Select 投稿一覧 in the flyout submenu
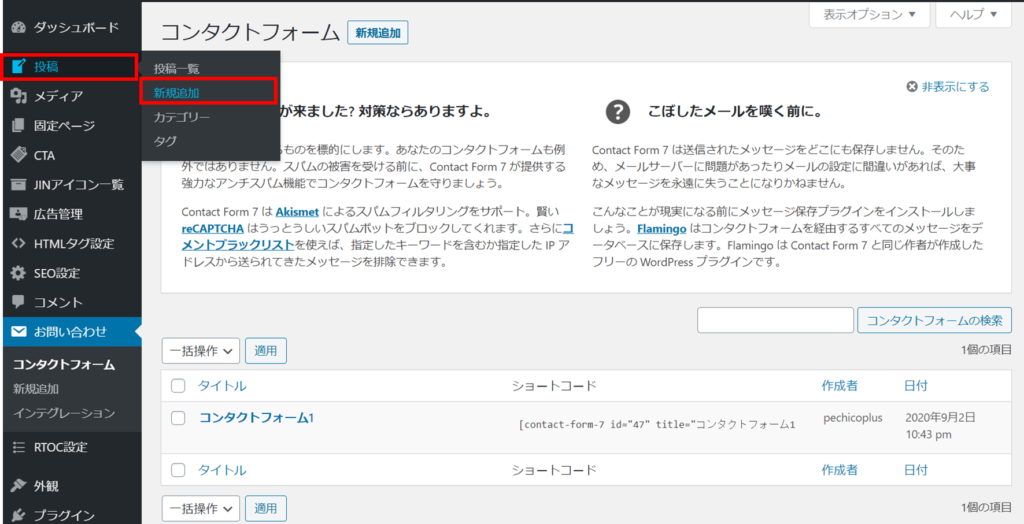 click(x=176, y=69)
